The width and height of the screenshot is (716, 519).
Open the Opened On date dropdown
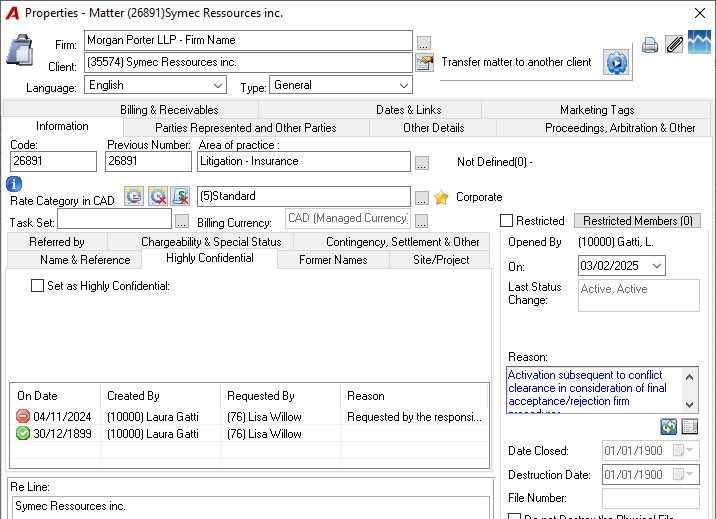click(x=657, y=266)
